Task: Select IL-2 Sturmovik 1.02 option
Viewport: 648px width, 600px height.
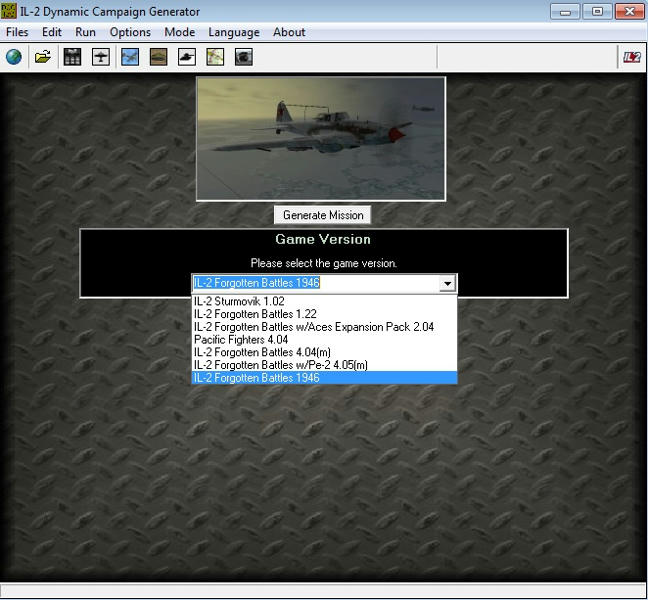Action: (324, 301)
